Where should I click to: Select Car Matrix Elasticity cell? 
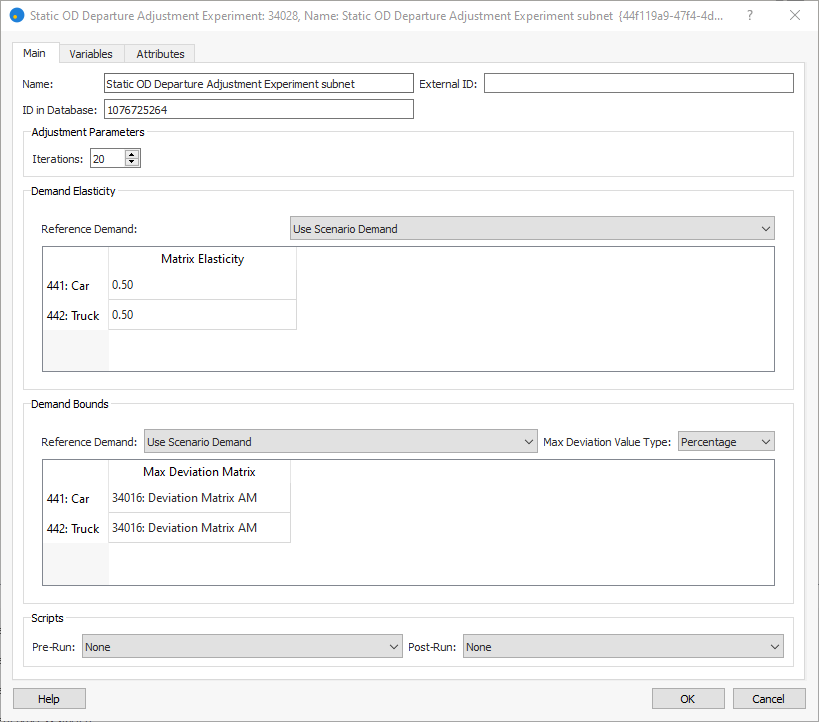(202, 285)
